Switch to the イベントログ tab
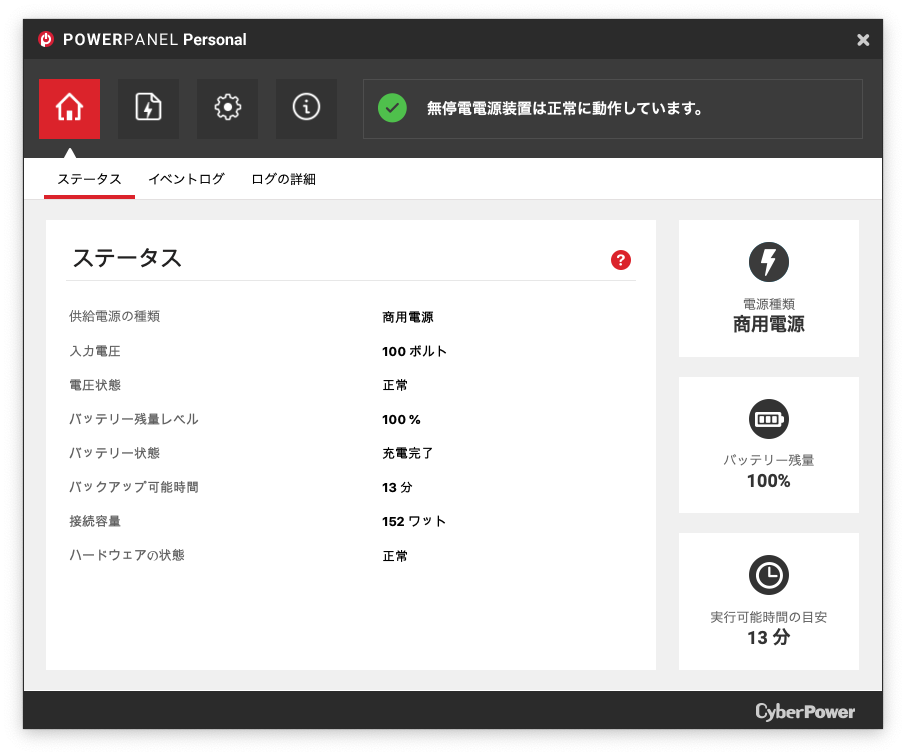 pyautogui.click(x=186, y=179)
